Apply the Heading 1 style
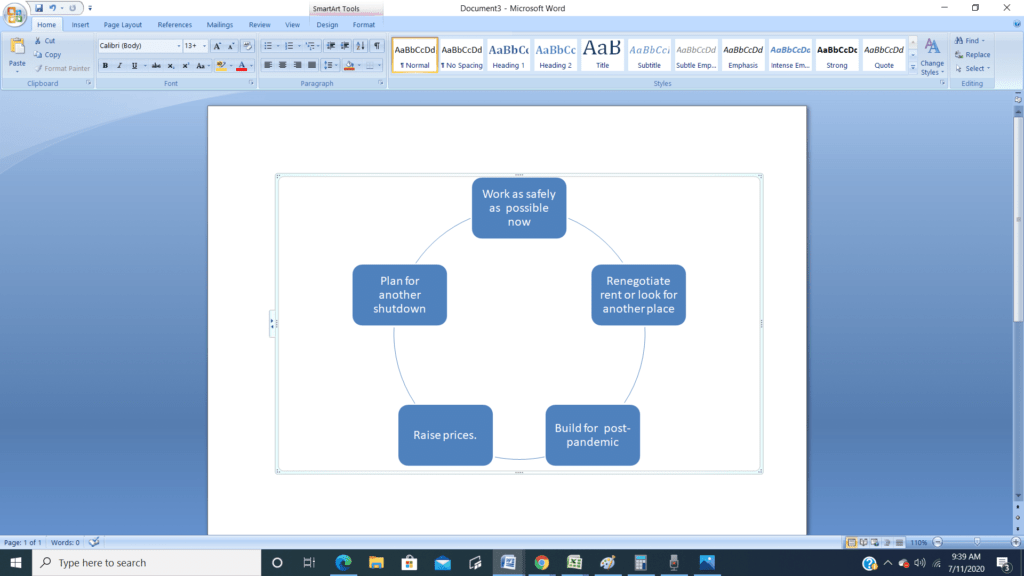This screenshot has width=1024, height=576. (x=508, y=54)
